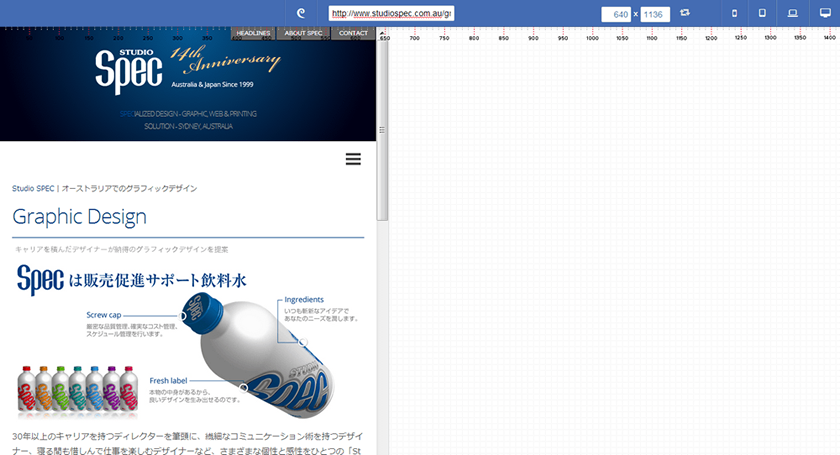Click the Ingredients callout label
The width and height of the screenshot is (840, 455).
(304, 299)
